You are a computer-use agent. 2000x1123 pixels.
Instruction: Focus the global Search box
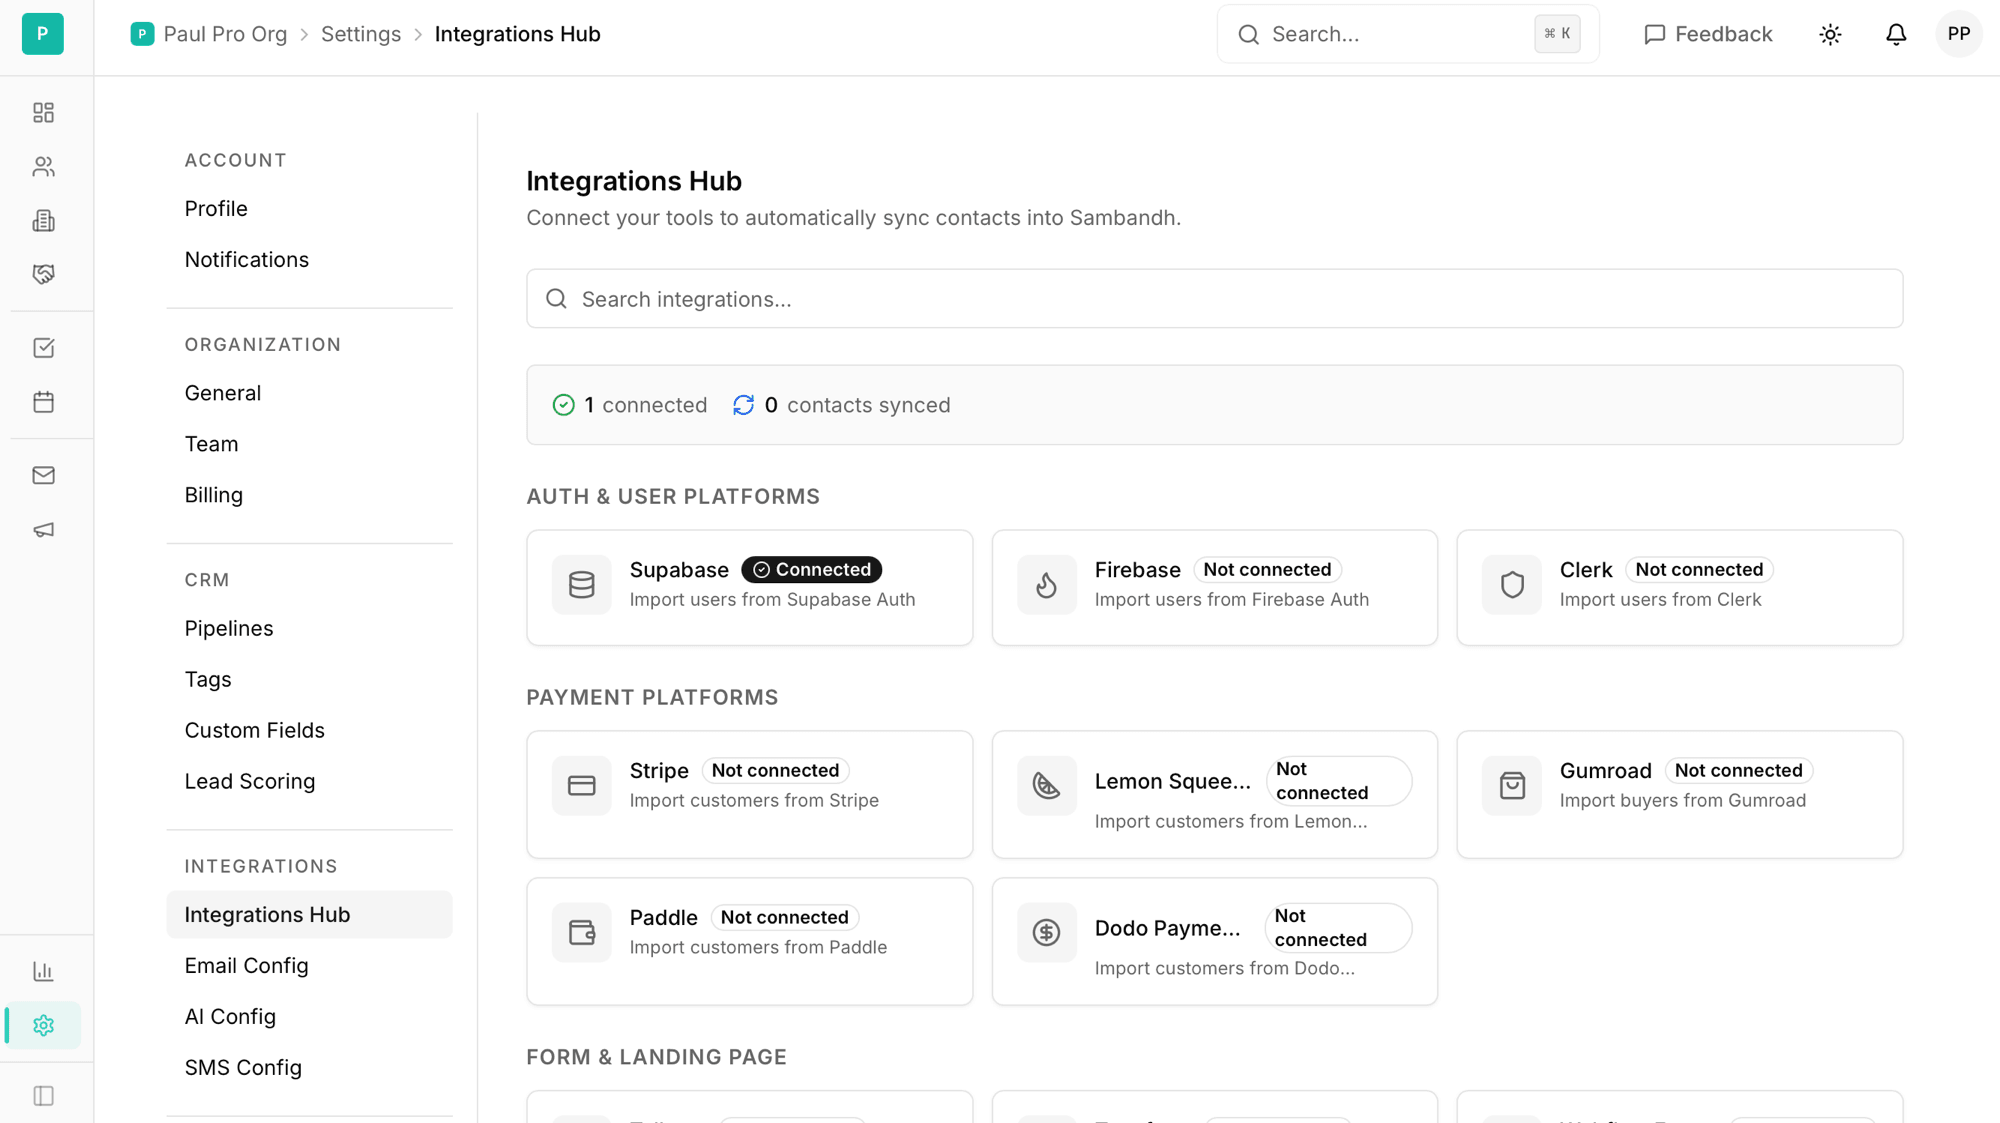pyautogui.click(x=1408, y=34)
